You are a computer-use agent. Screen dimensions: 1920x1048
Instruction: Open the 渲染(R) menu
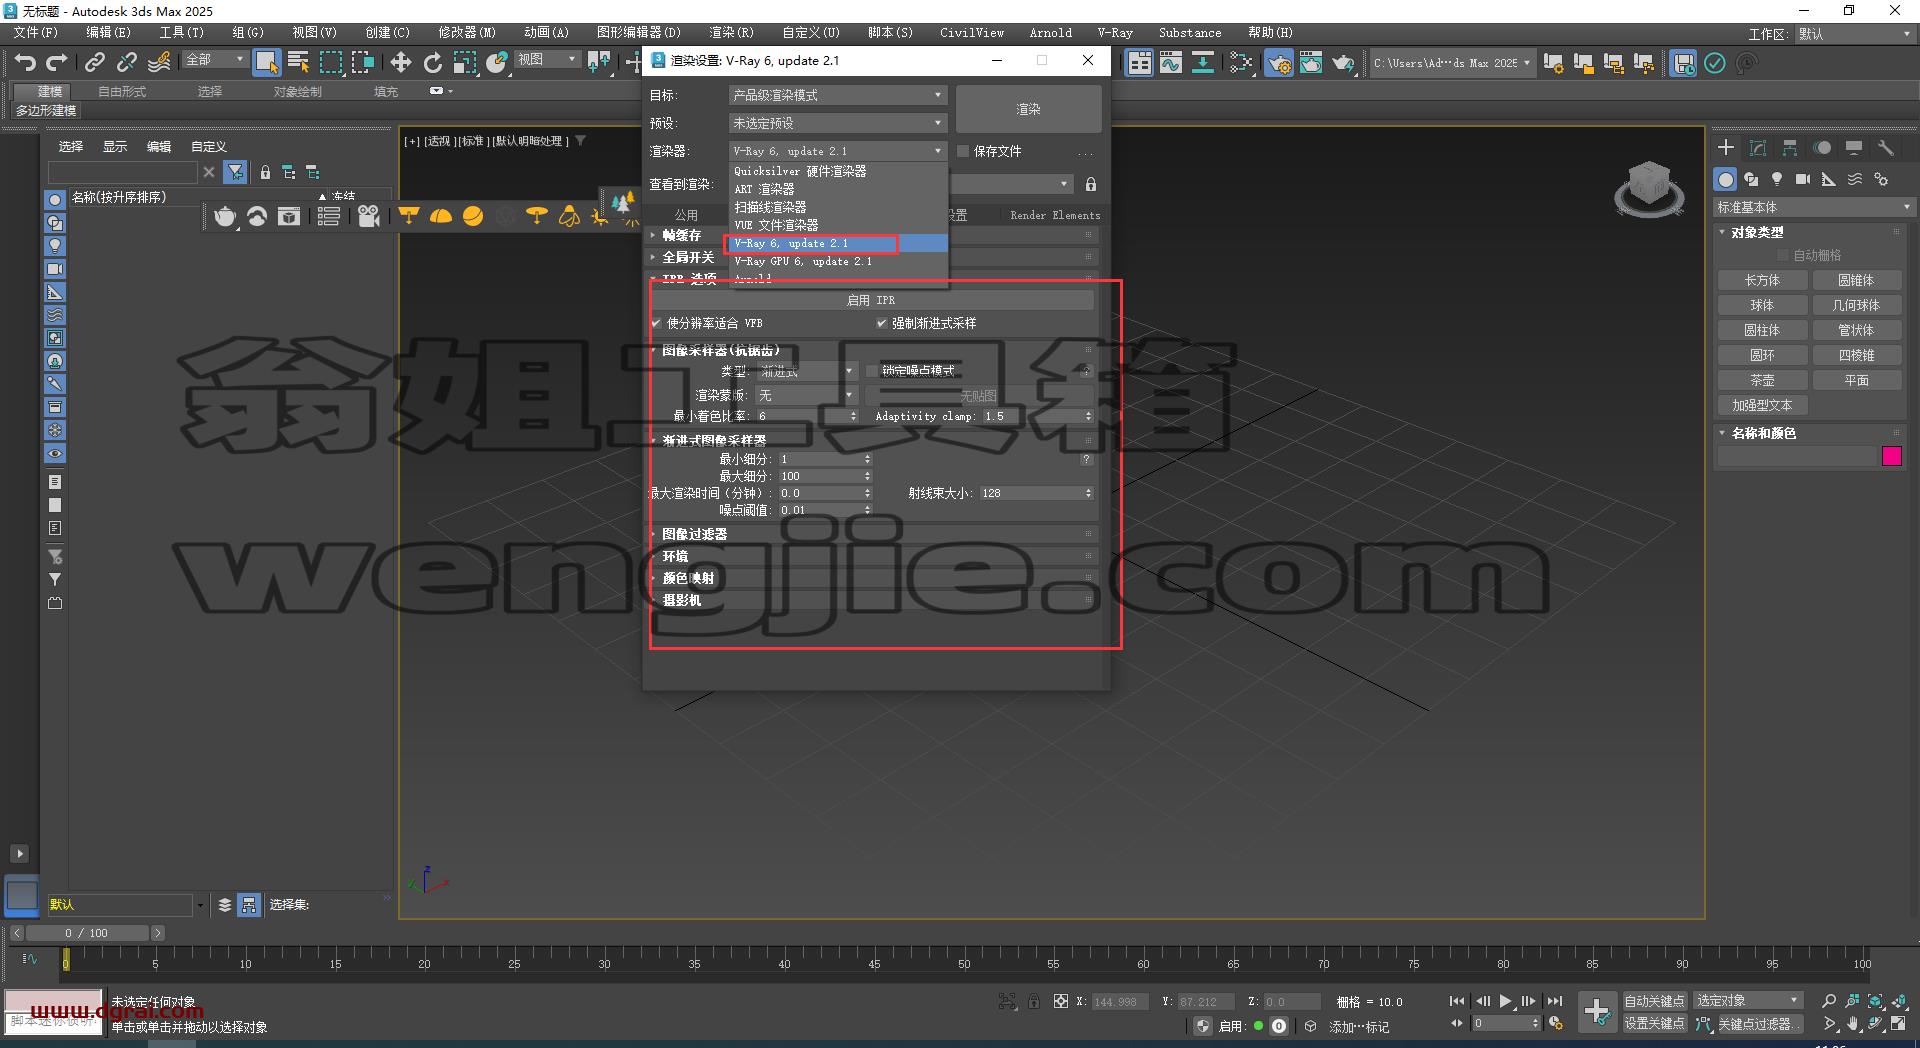tap(731, 33)
